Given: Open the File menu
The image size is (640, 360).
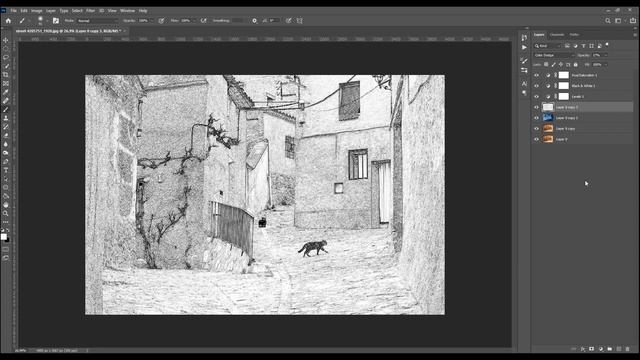Looking at the screenshot, I should click(13, 11).
